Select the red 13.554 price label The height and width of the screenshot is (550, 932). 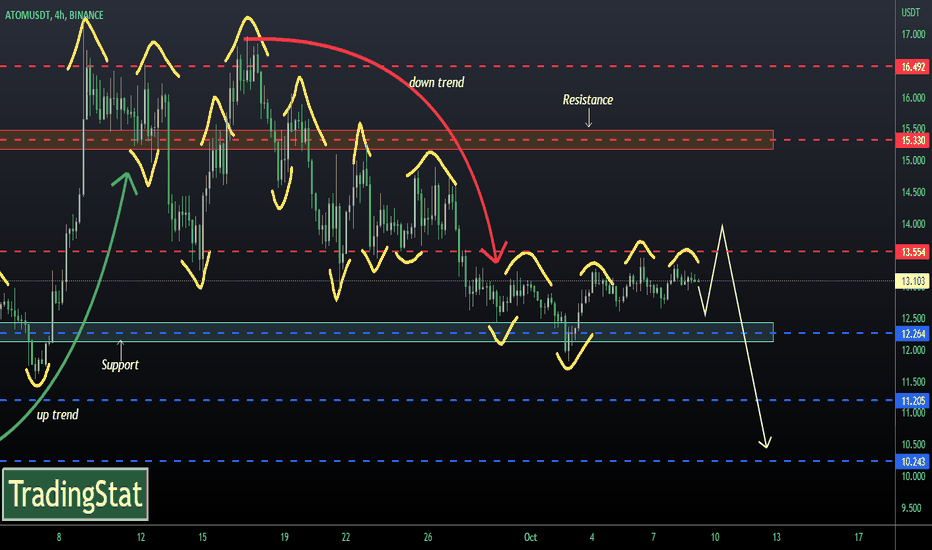[912, 252]
